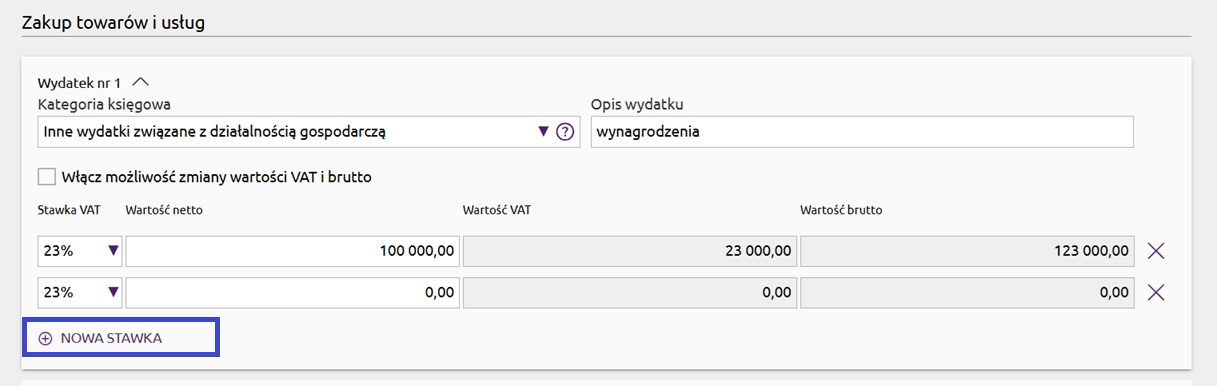The image size is (1217, 386).
Task: Click Wartość netto field showing 100 000,00
Action: point(292,251)
